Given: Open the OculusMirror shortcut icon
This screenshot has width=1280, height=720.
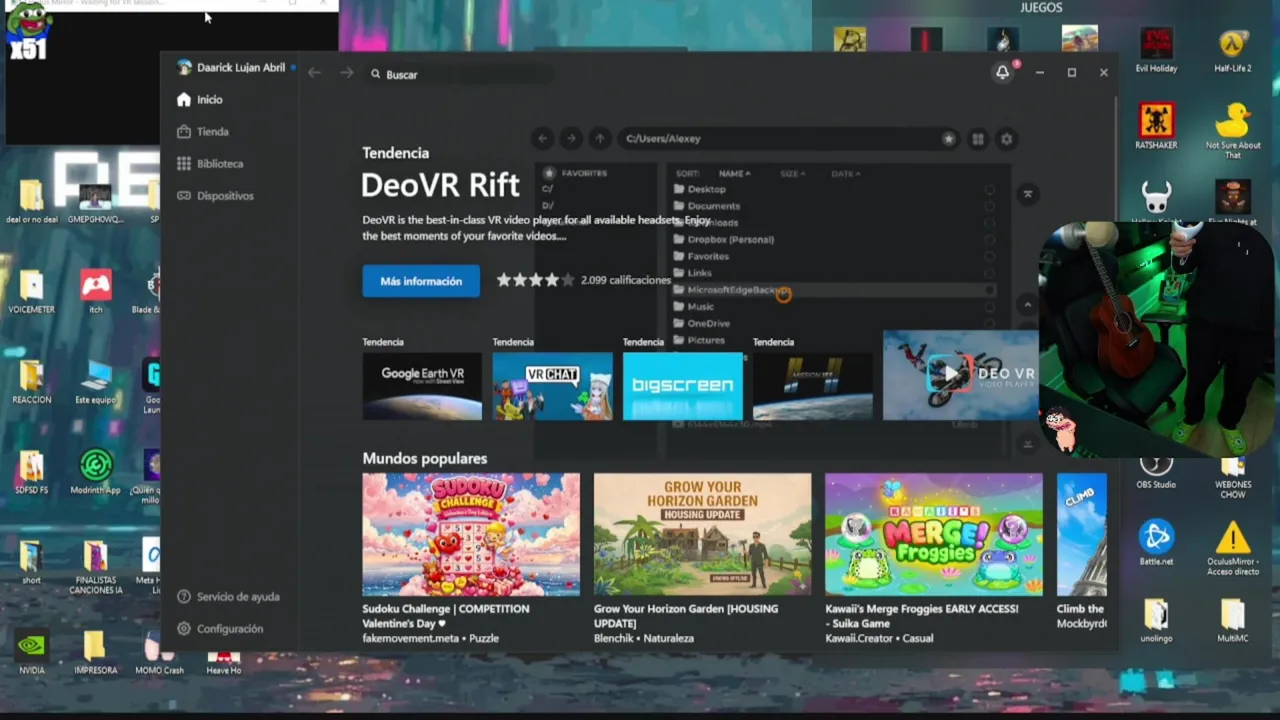Looking at the screenshot, I should coord(1232,548).
